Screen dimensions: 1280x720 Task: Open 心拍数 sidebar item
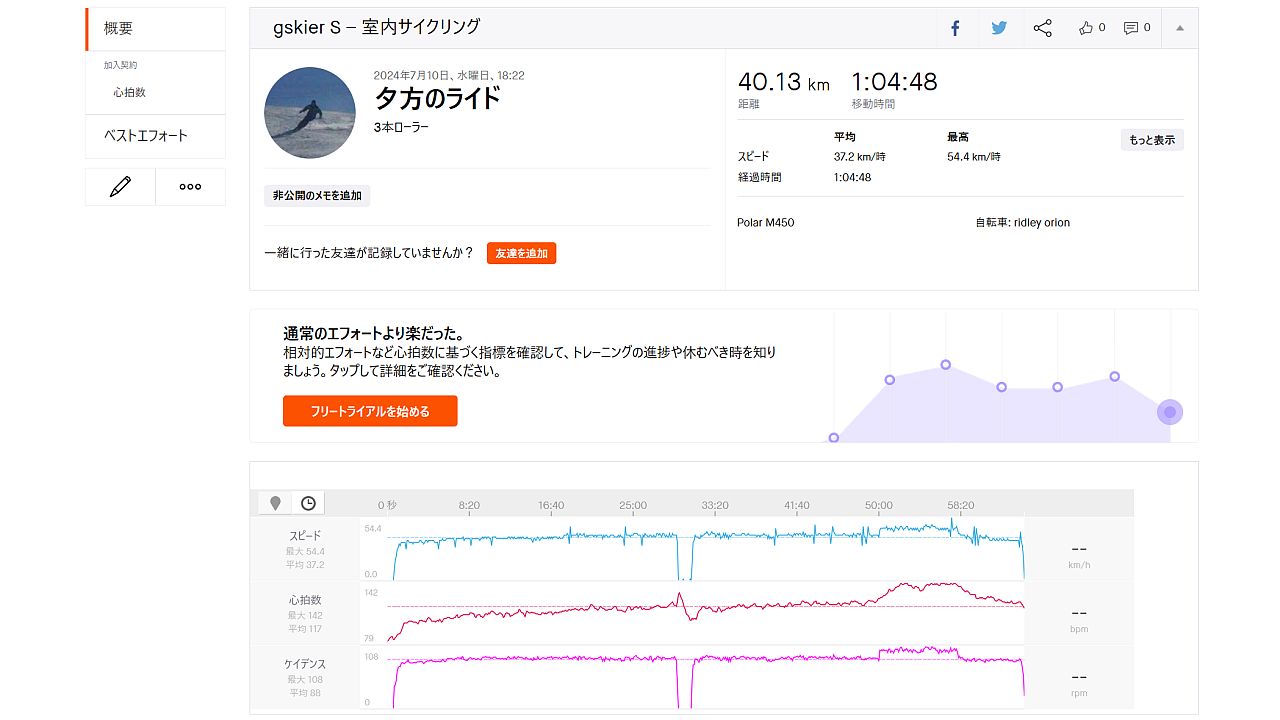pyautogui.click(x=129, y=92)
